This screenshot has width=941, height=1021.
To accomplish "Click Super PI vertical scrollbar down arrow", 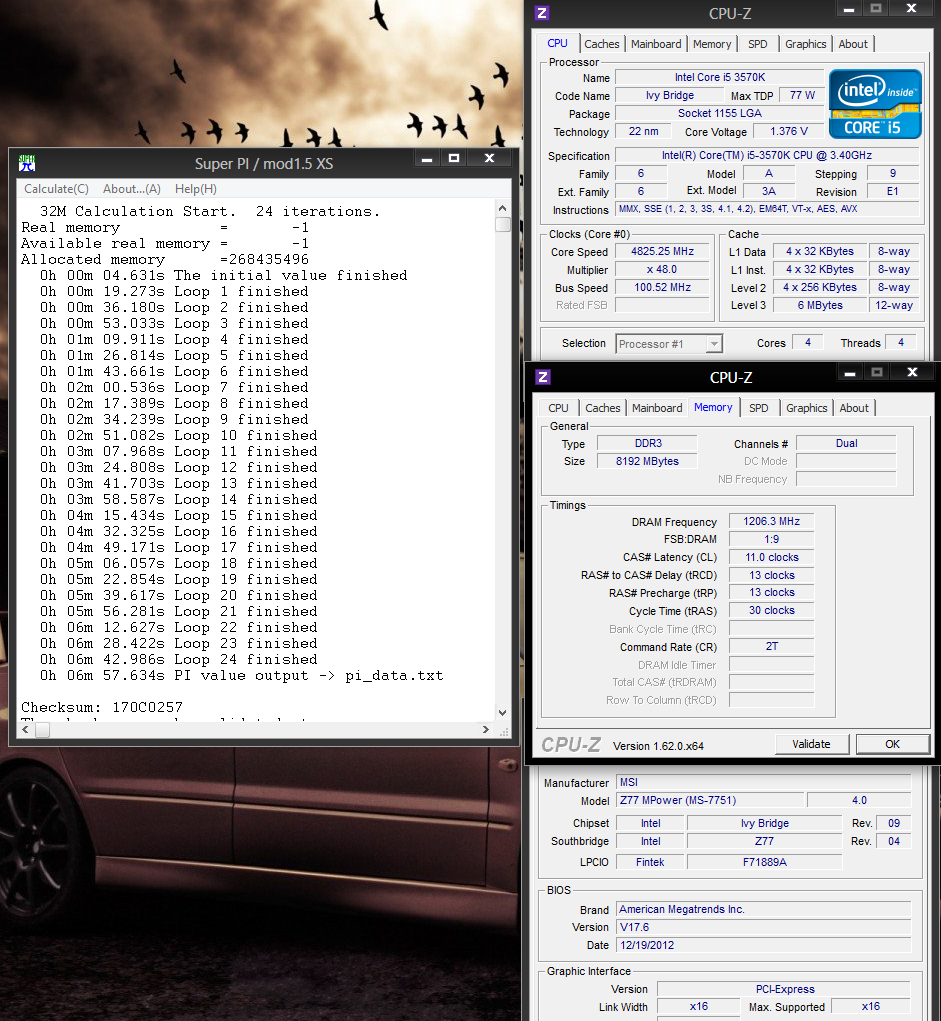I will (502, 713).
